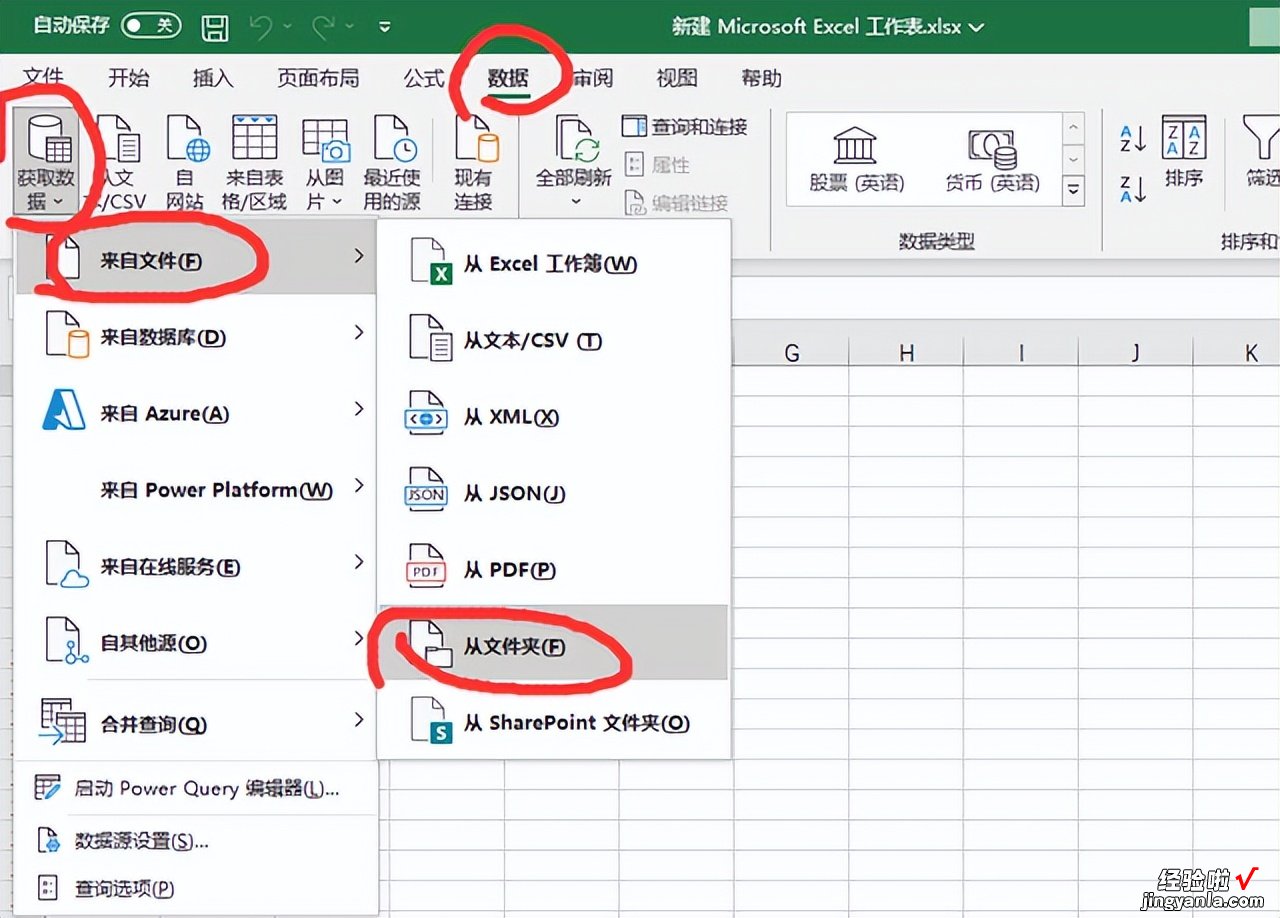Open the 文件 tab
This screenshot has width=1280, height=918.
coord(43,77)
